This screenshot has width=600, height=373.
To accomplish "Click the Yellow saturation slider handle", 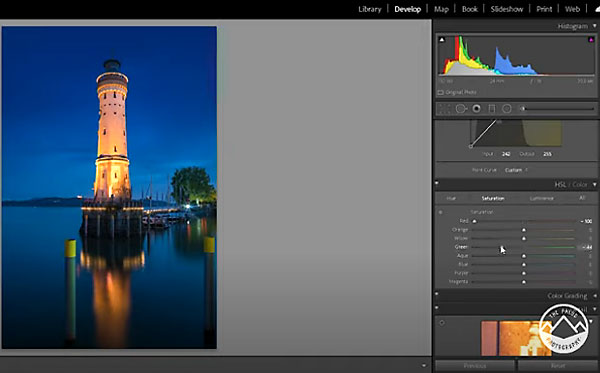I will [524, 238].
